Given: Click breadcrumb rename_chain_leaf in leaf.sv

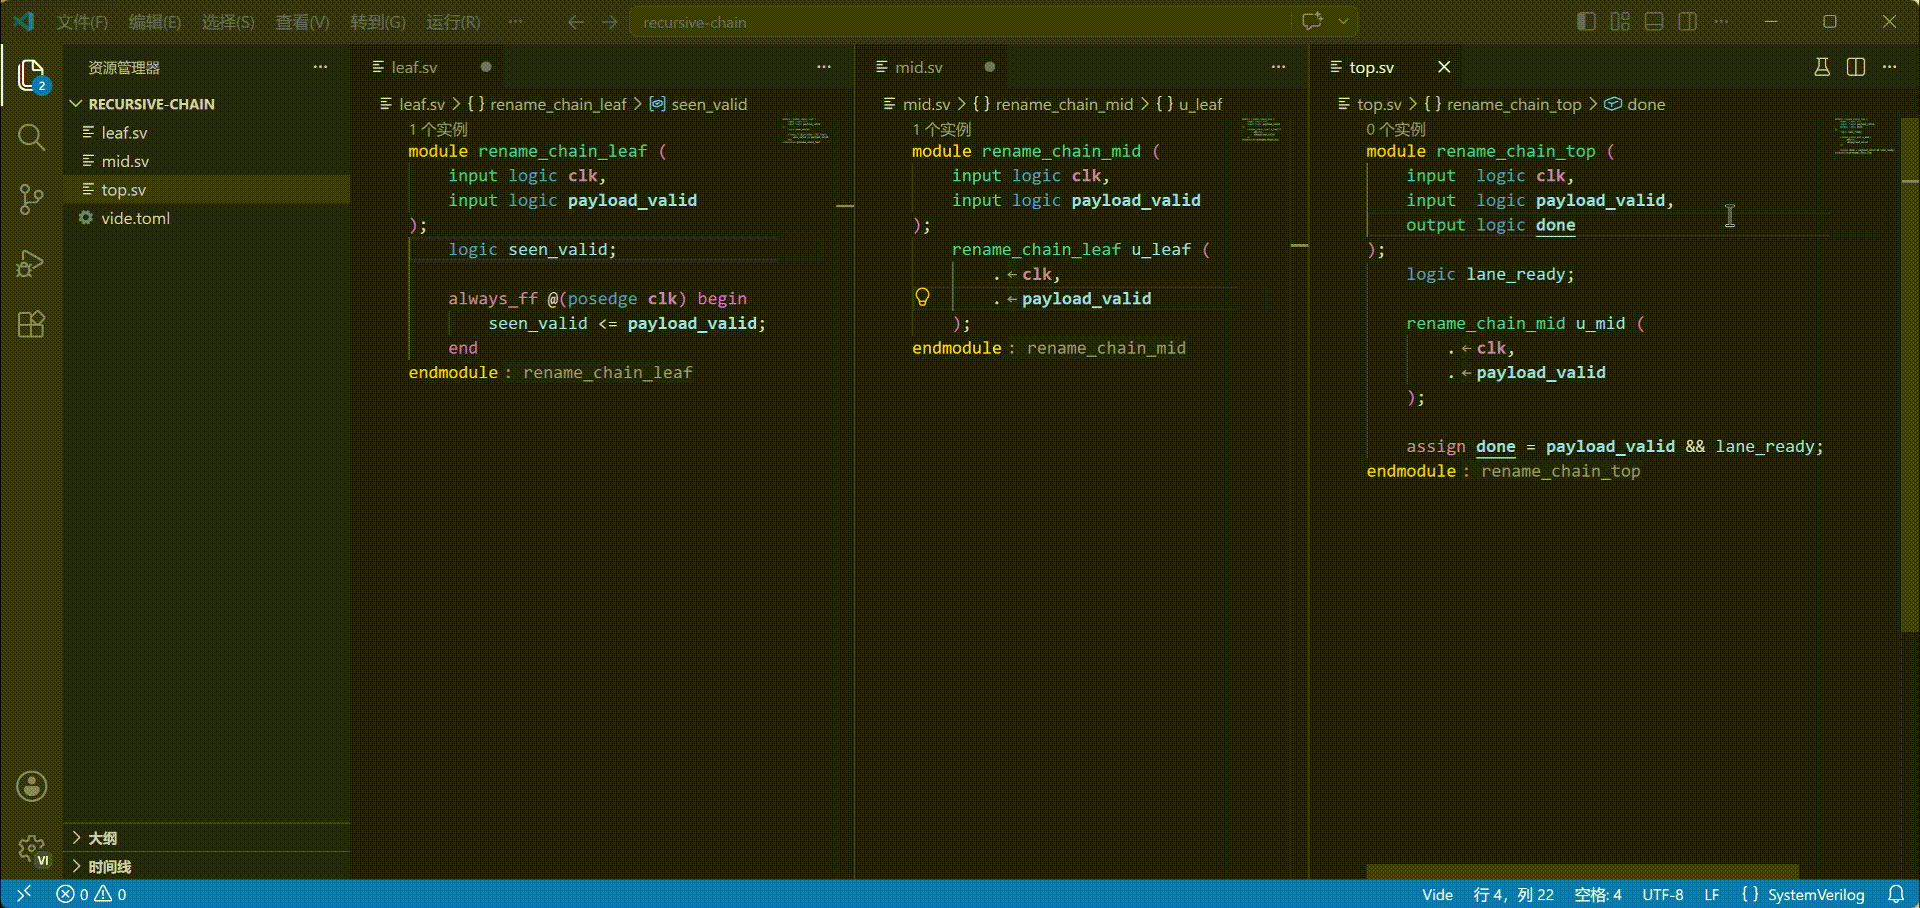Looking at the screenshot, I should [x=558, y=104].
